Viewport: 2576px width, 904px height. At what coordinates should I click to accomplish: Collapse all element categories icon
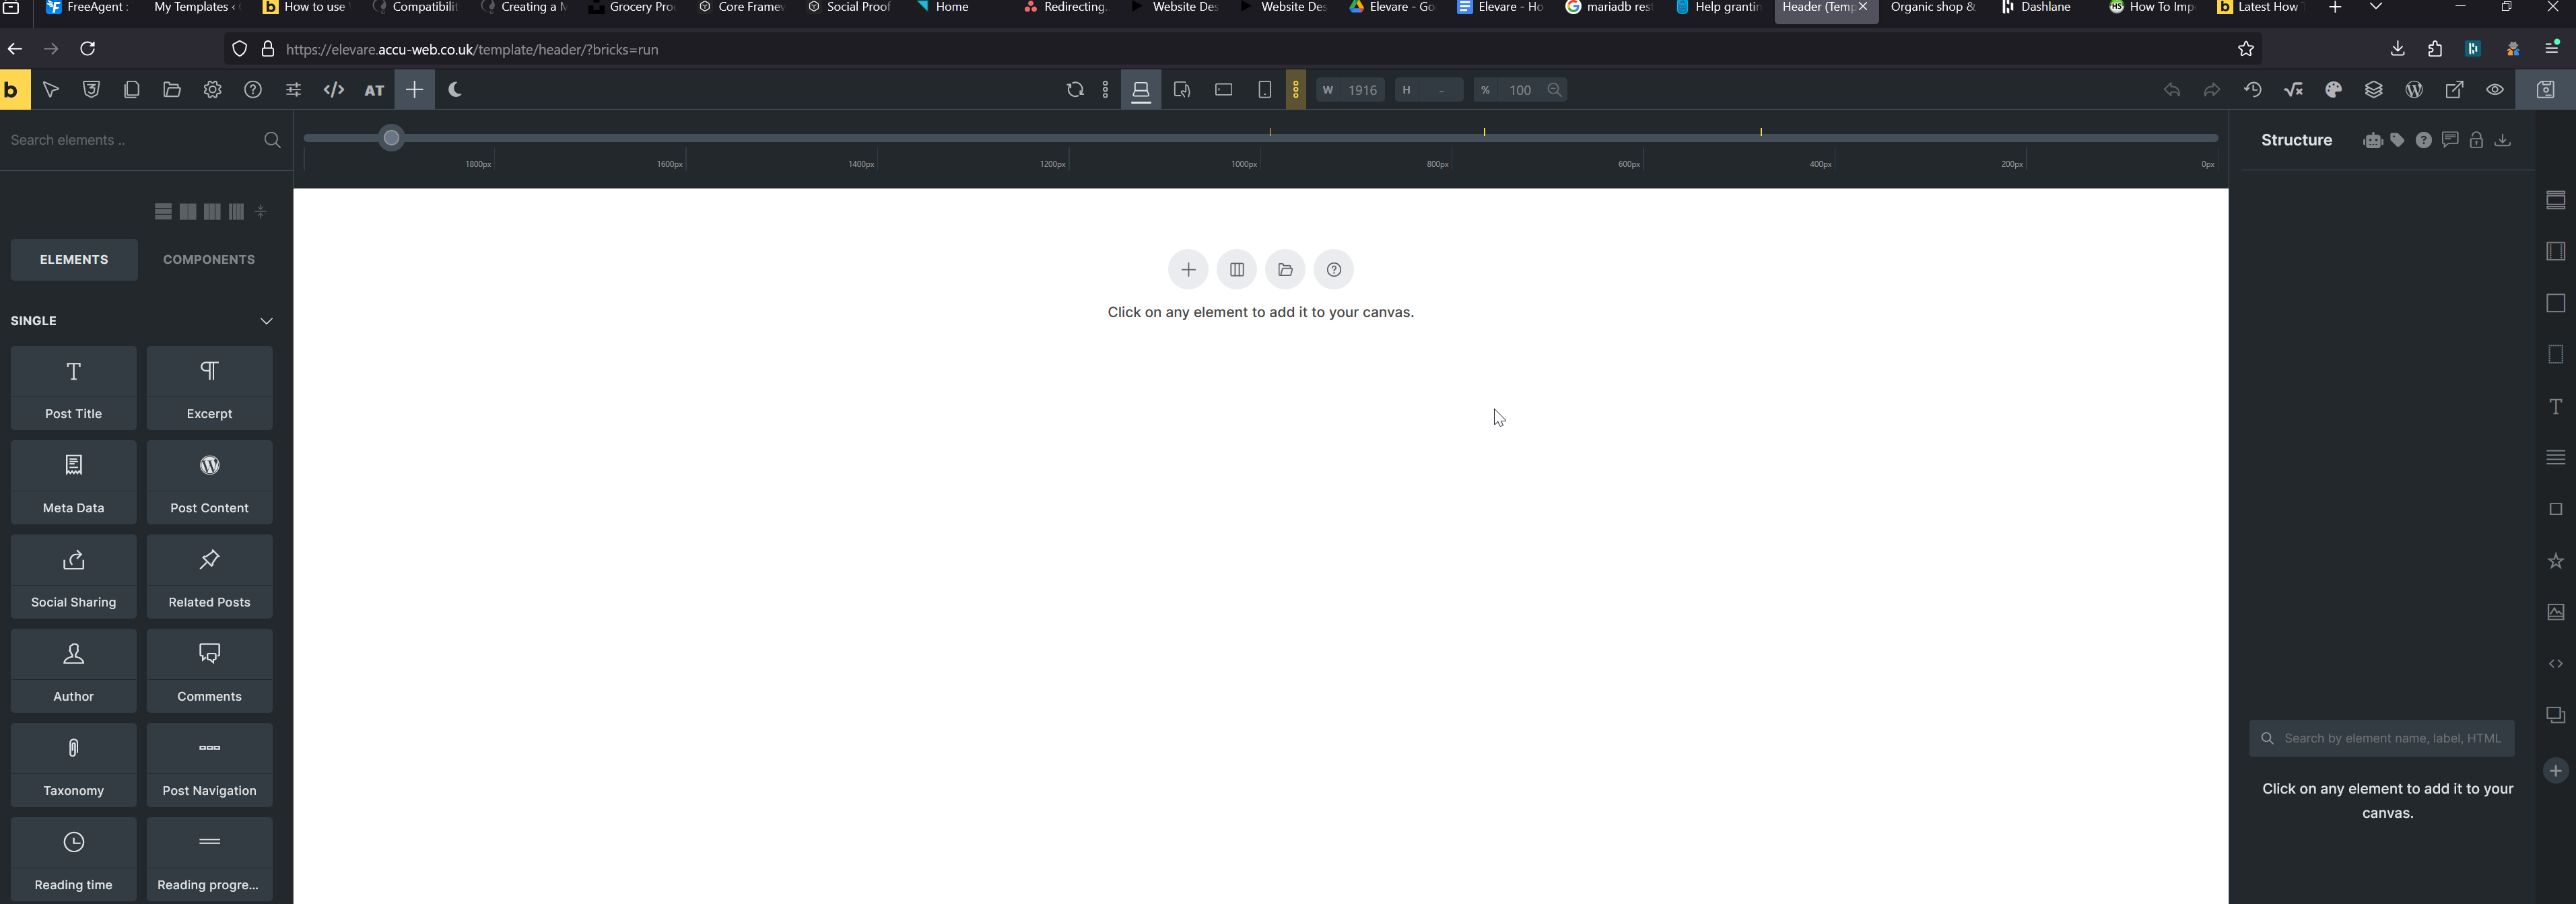coord(261,212)
